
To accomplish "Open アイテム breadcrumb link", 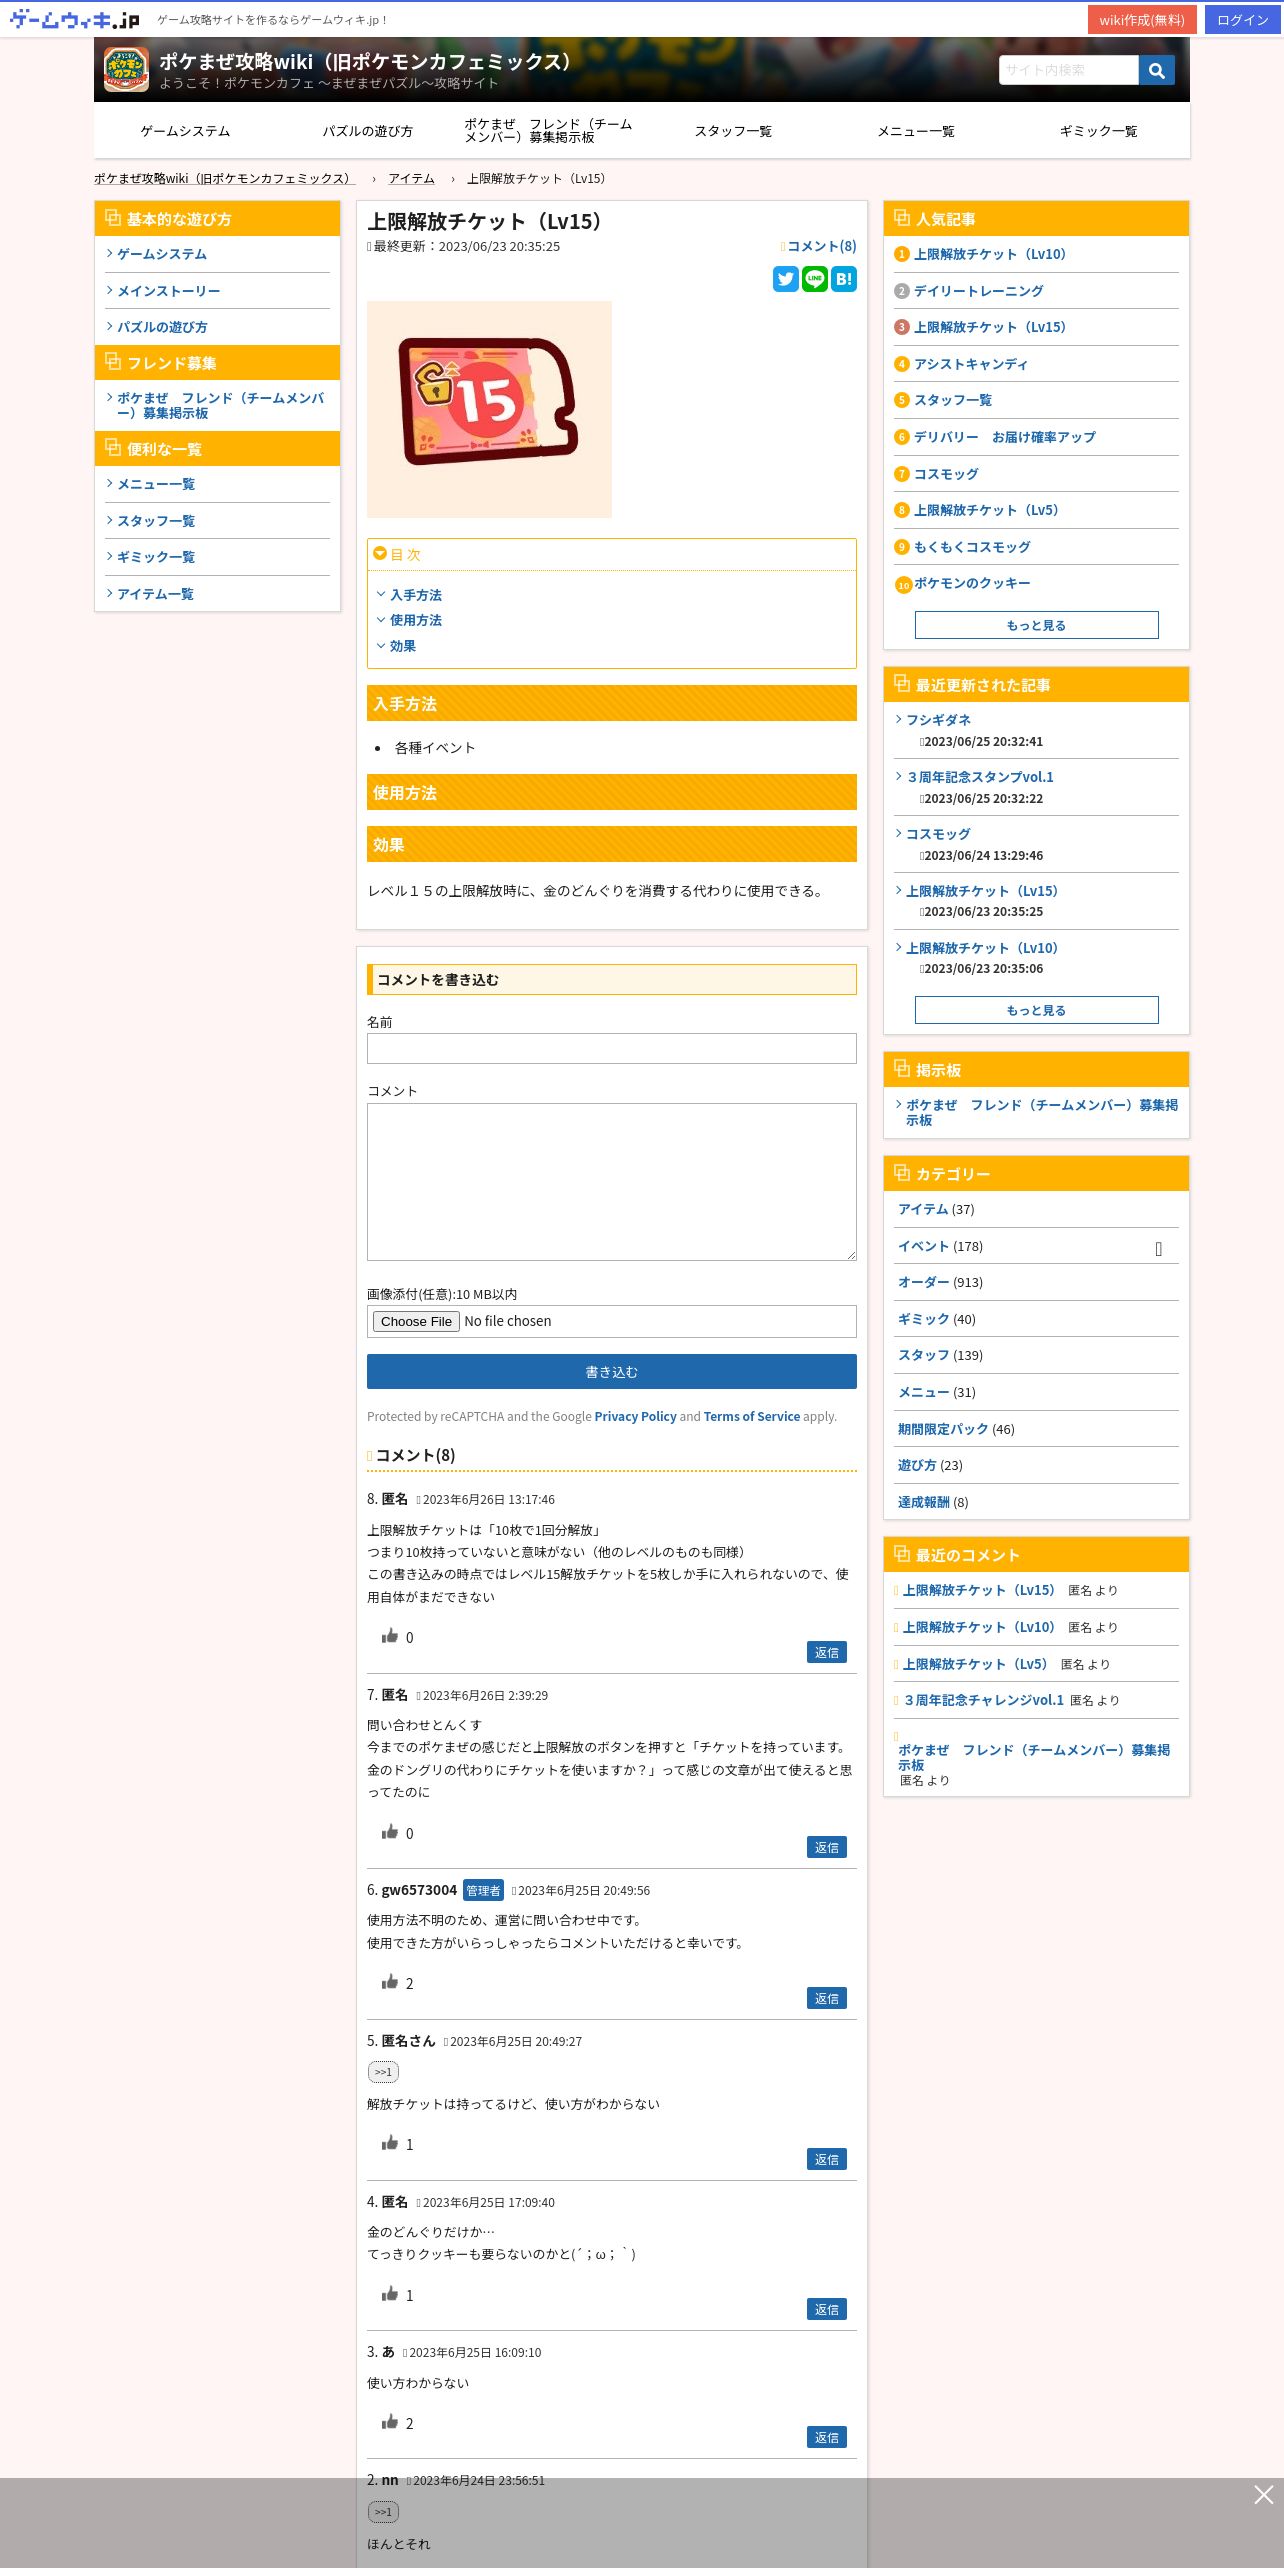I will 411,178.
